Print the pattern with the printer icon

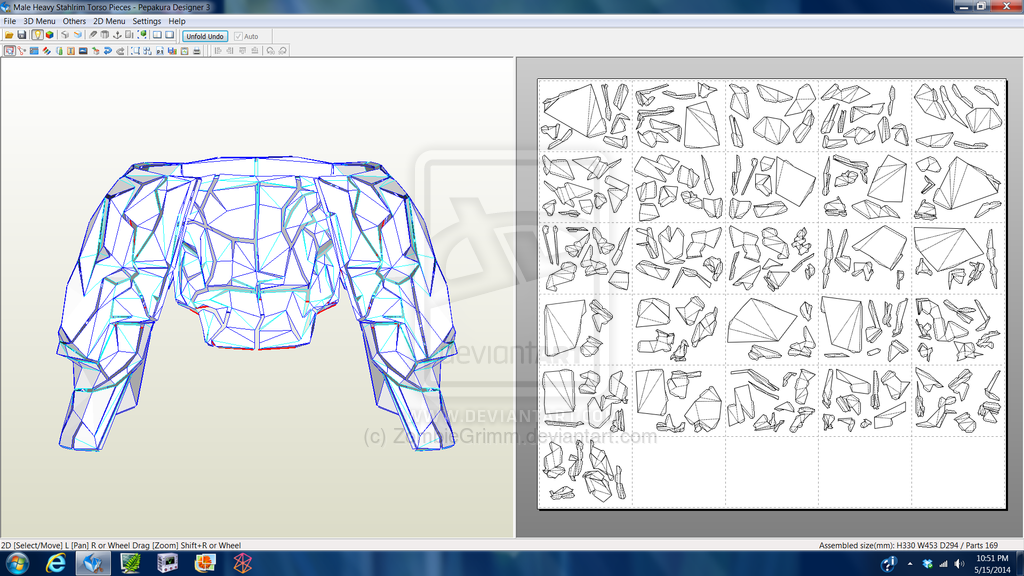click(x=197, y=51)
